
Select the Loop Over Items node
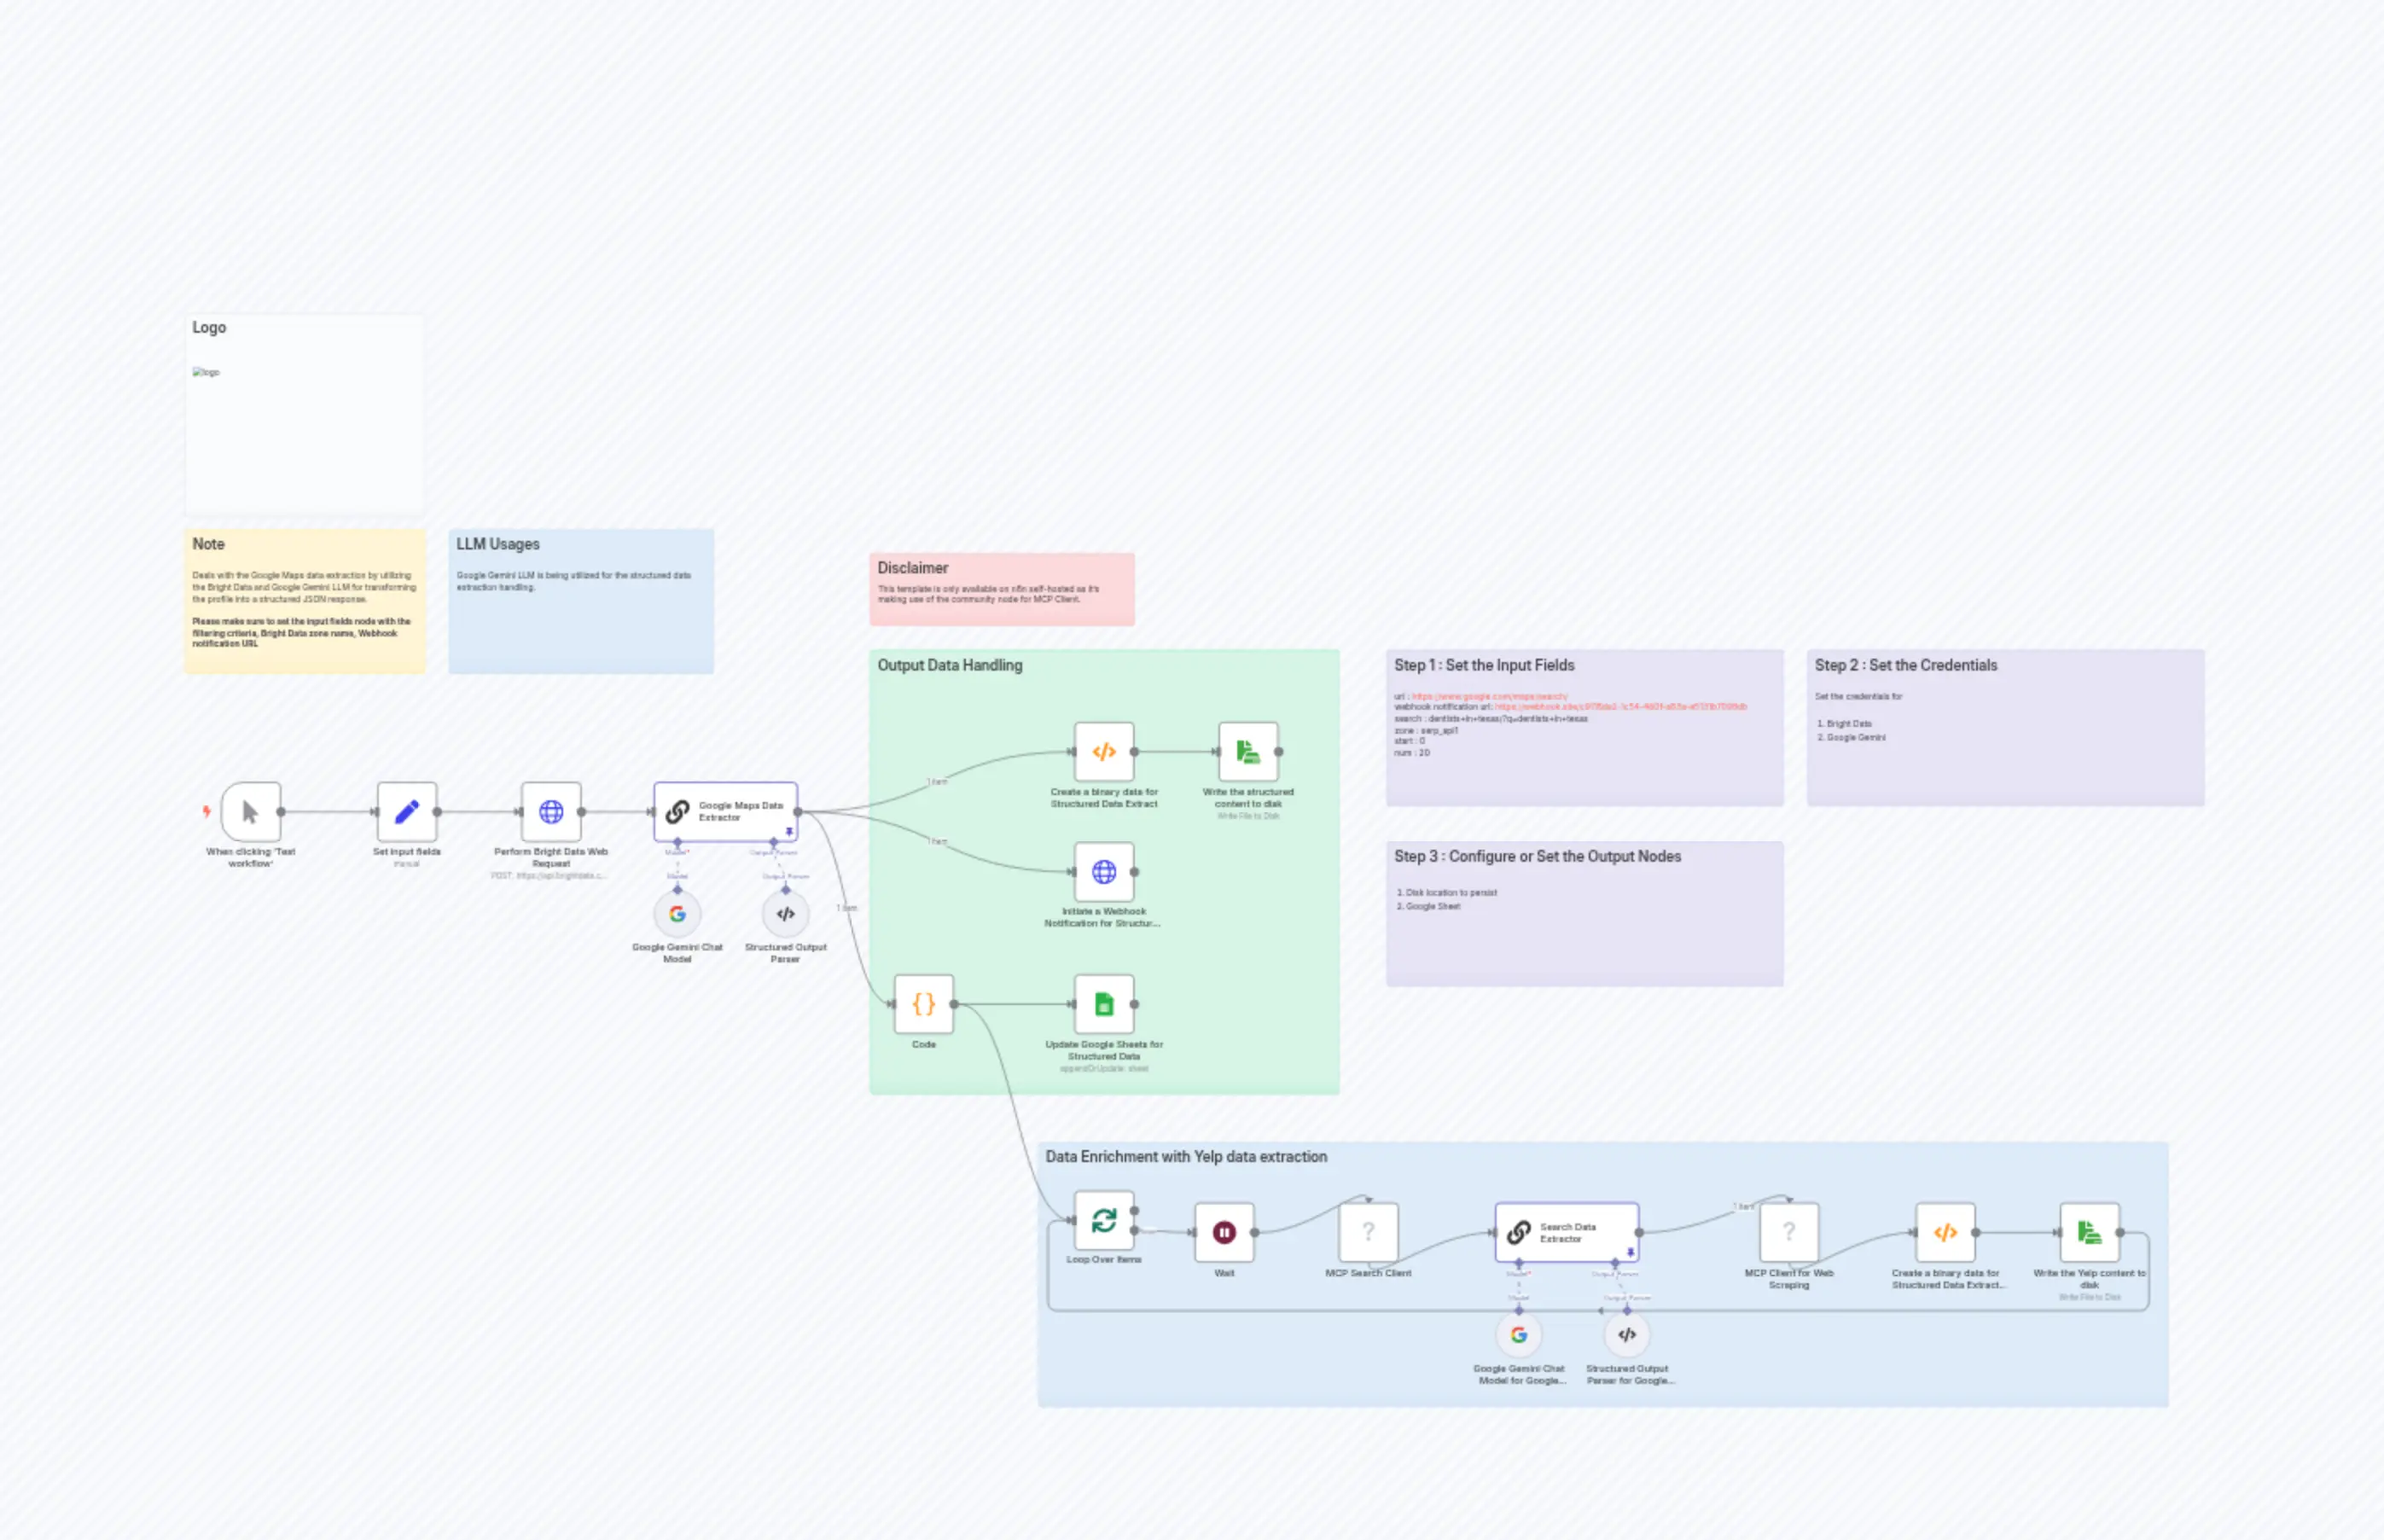pyautogui.click(x=1102, y=1232)
